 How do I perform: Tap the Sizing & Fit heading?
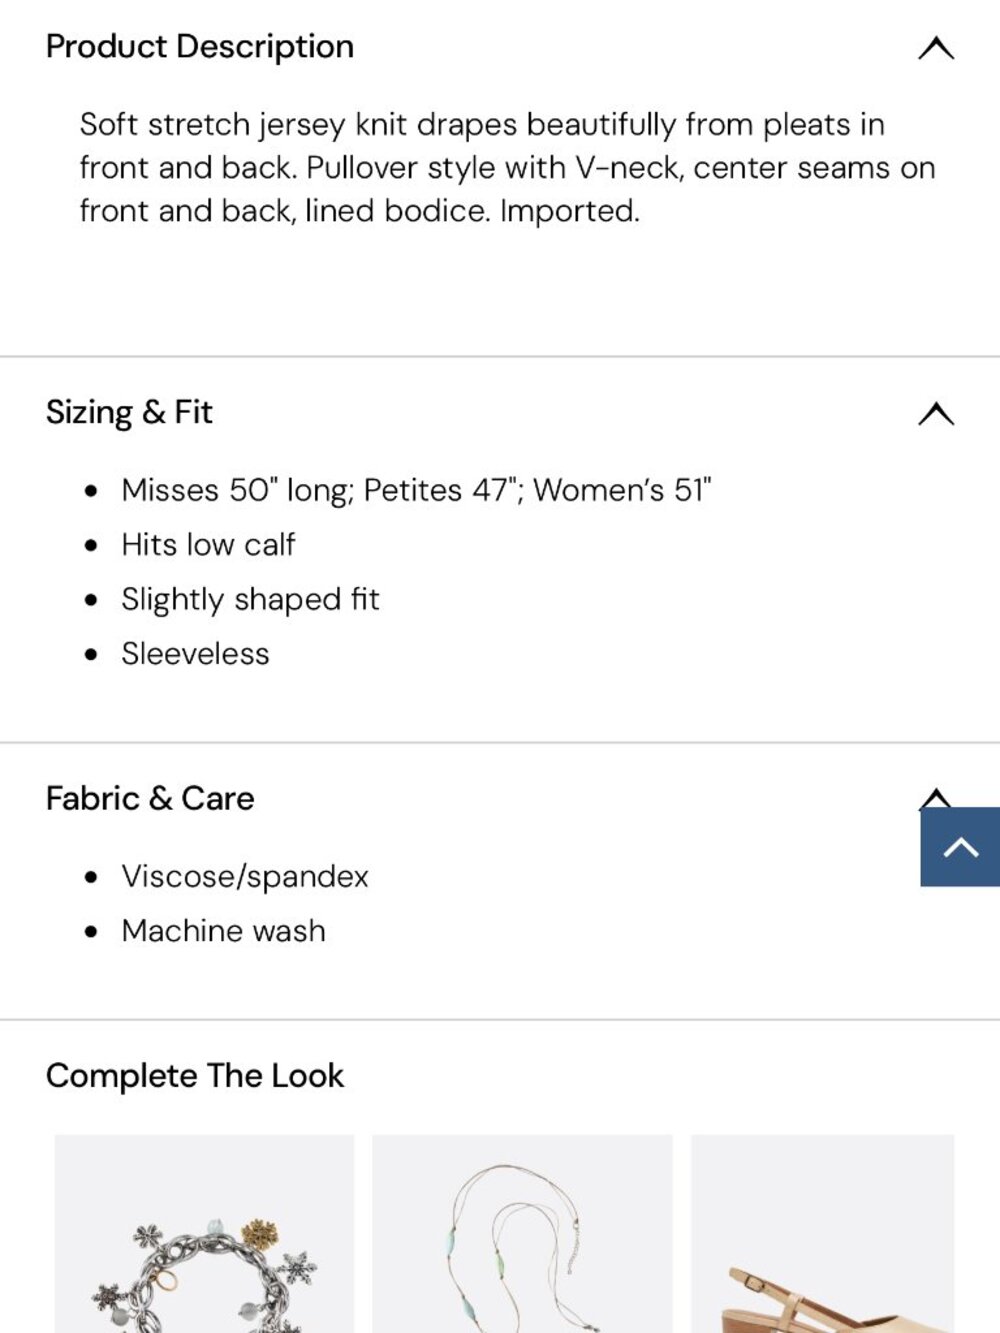click(129, 413)
